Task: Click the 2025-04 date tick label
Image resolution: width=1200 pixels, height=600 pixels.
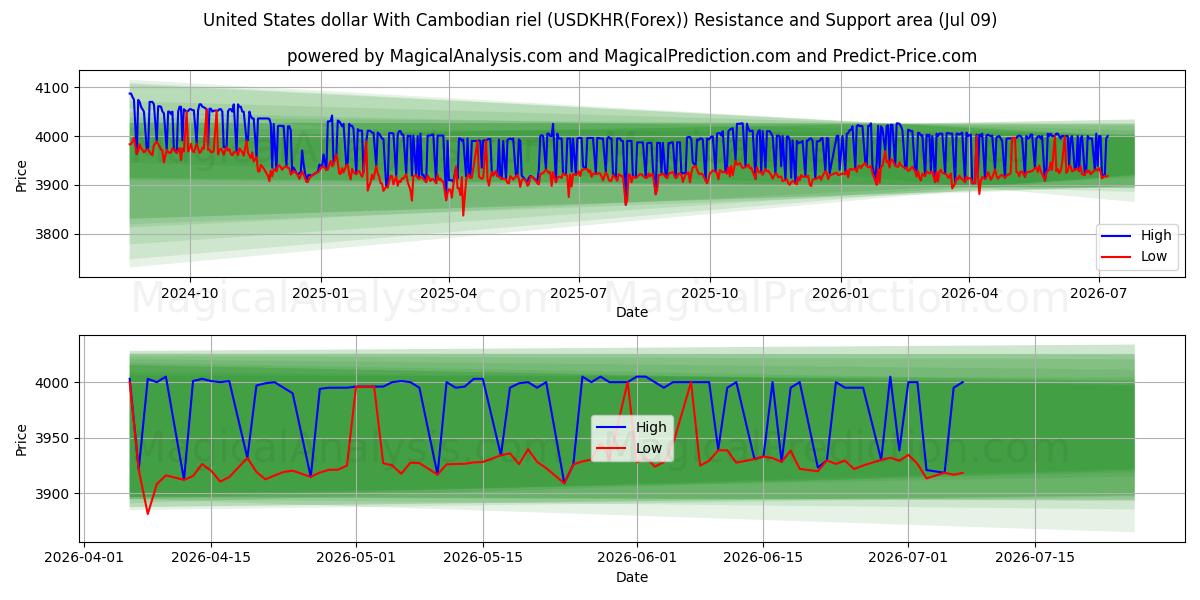Action: pyautogui.click(x=449, y=293)
